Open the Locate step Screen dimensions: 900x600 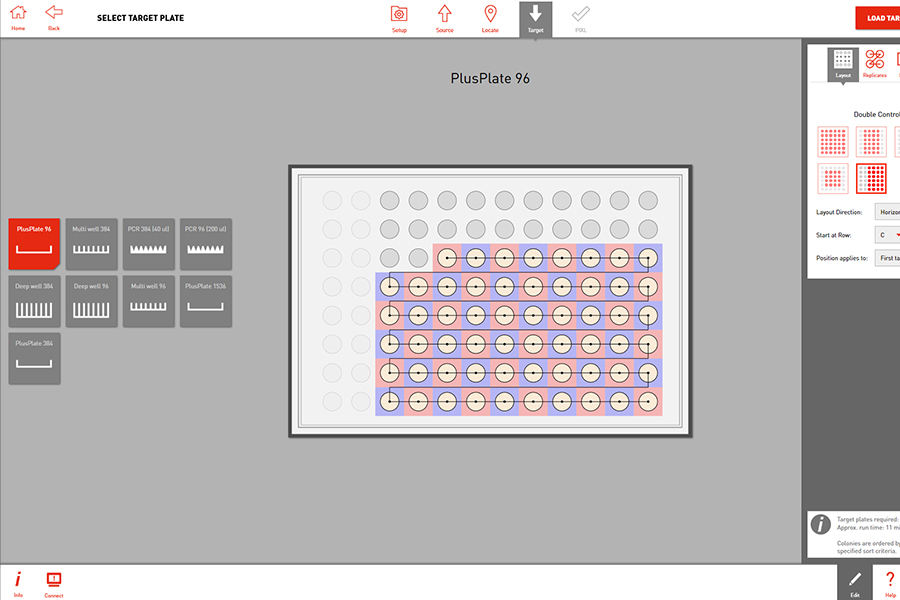coord(490,19)
